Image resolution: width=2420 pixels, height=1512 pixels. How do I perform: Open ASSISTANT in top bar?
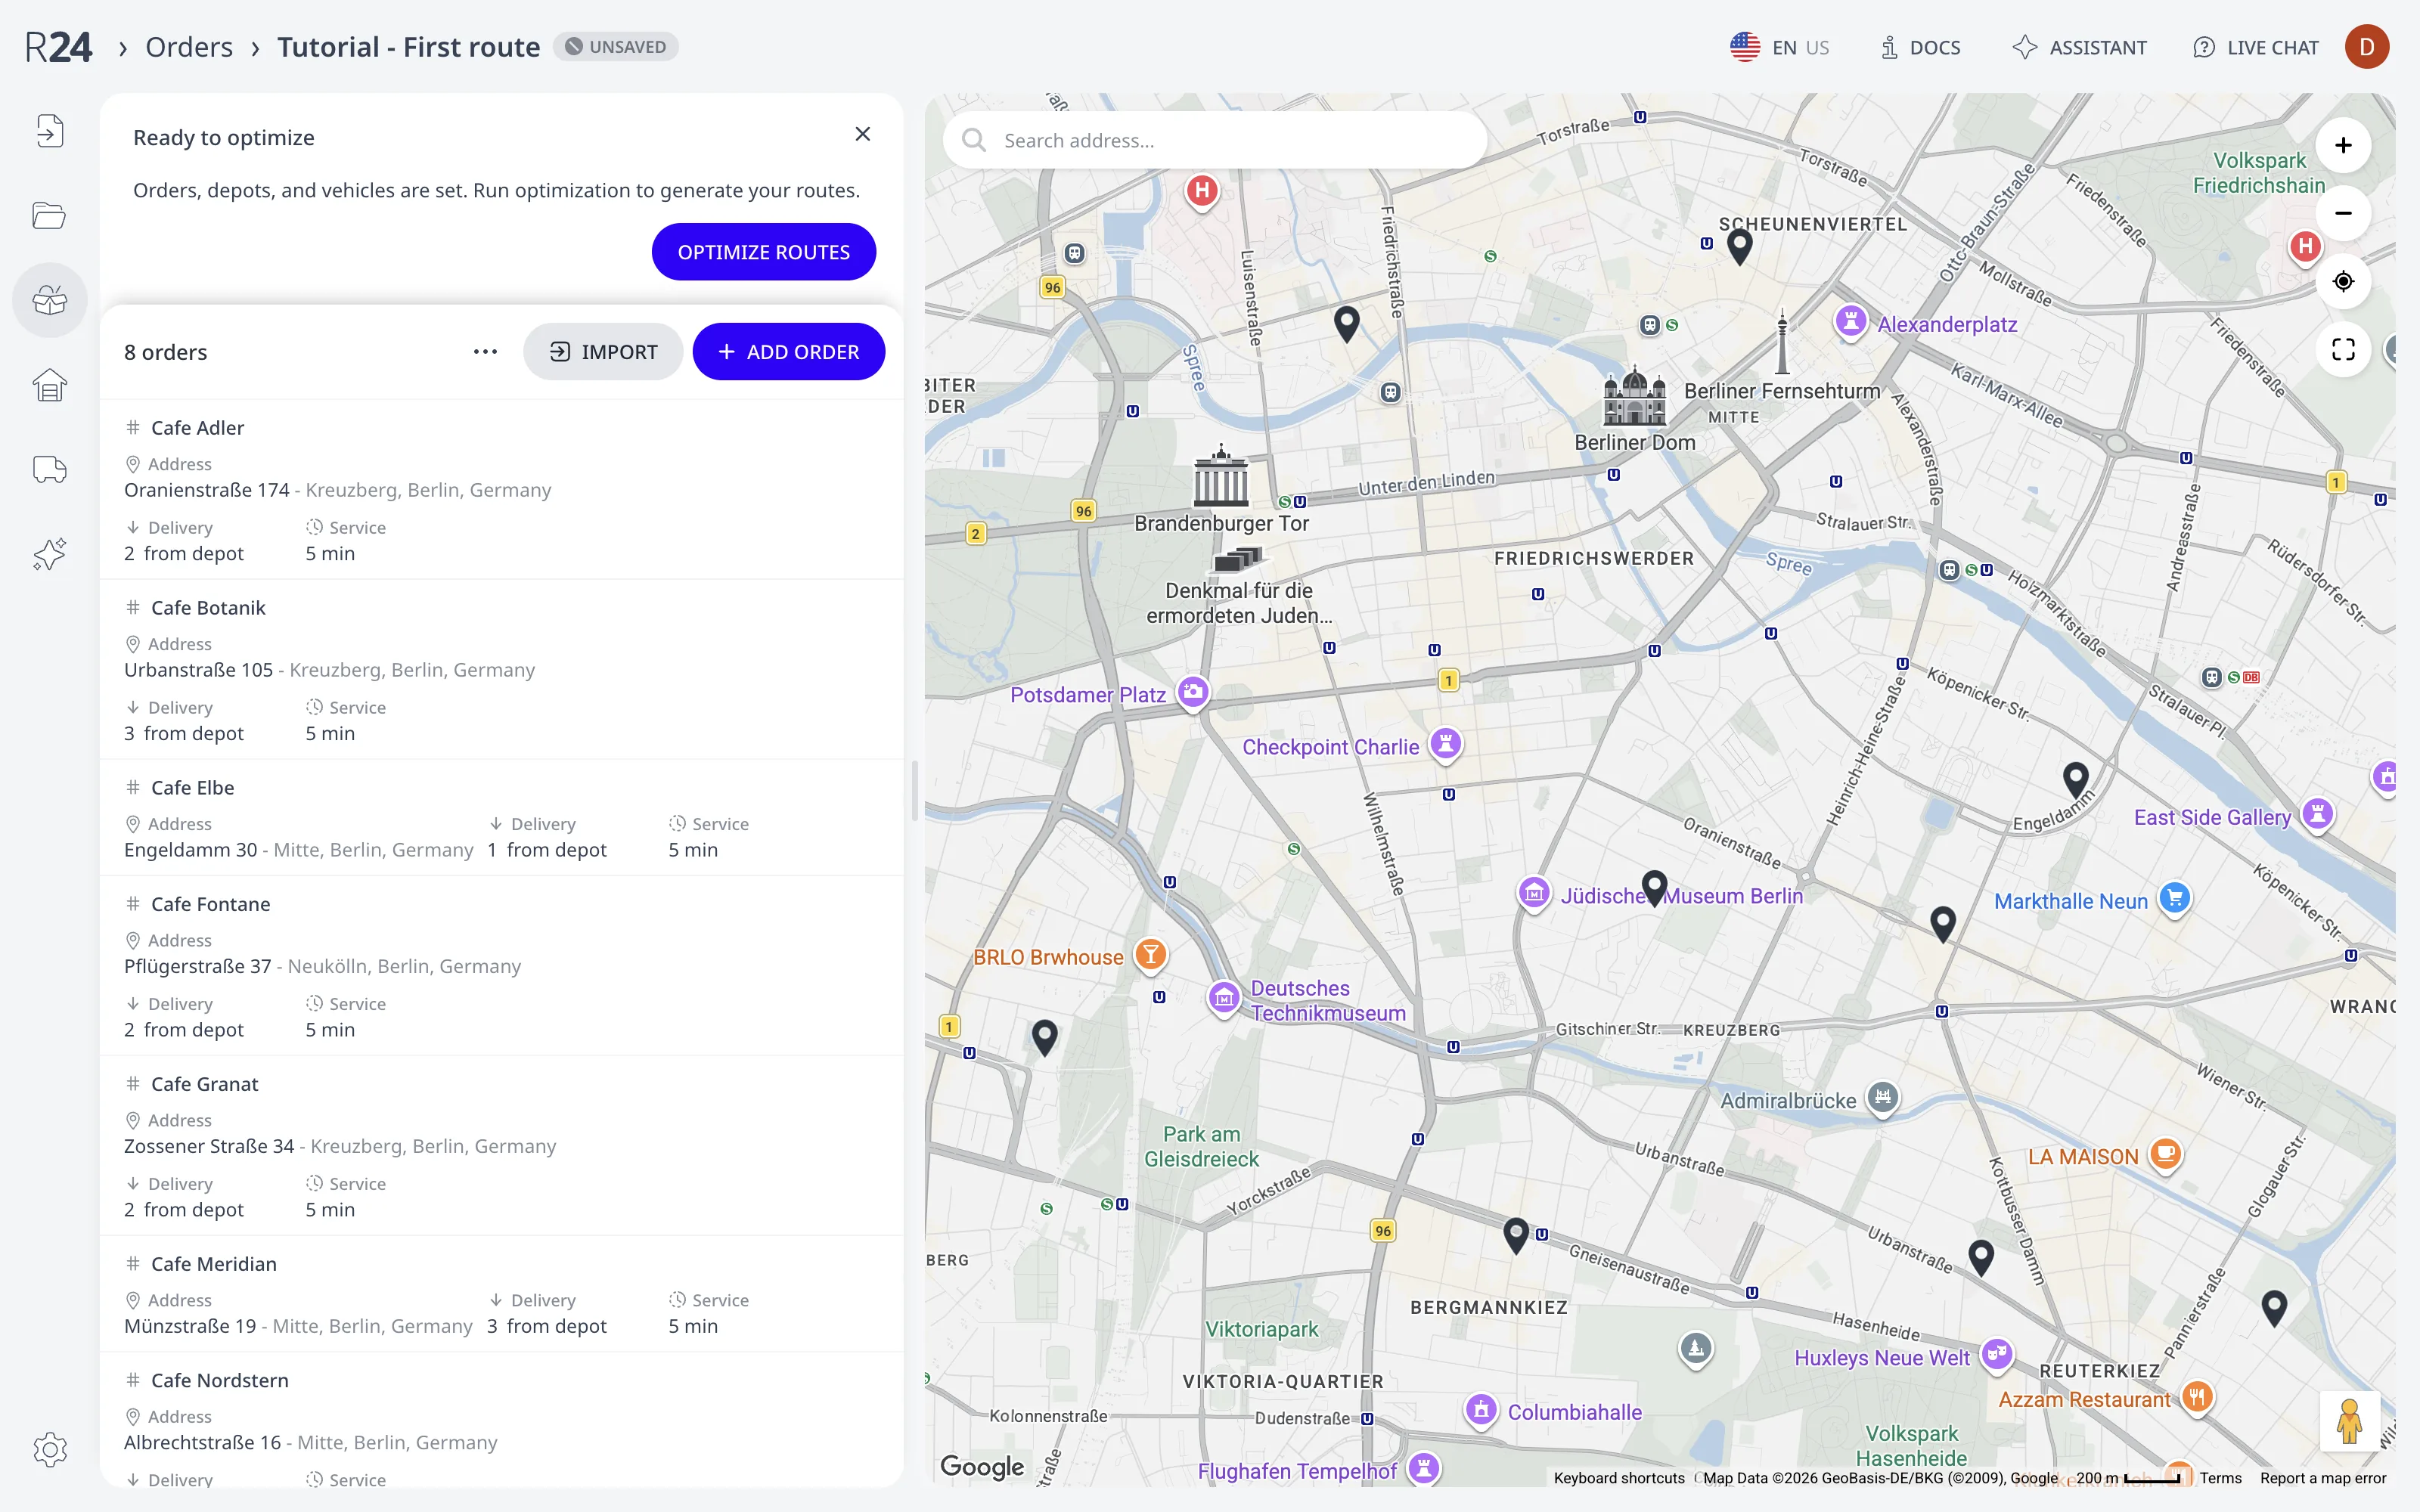tap(2080, 47)
